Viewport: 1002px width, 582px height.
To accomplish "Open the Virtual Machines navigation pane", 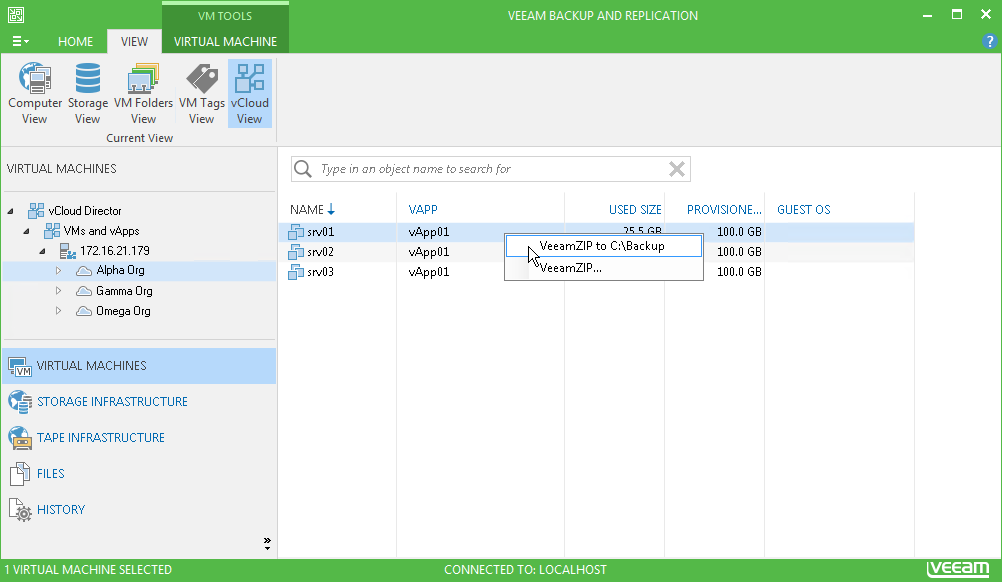I will pos(139,366).
